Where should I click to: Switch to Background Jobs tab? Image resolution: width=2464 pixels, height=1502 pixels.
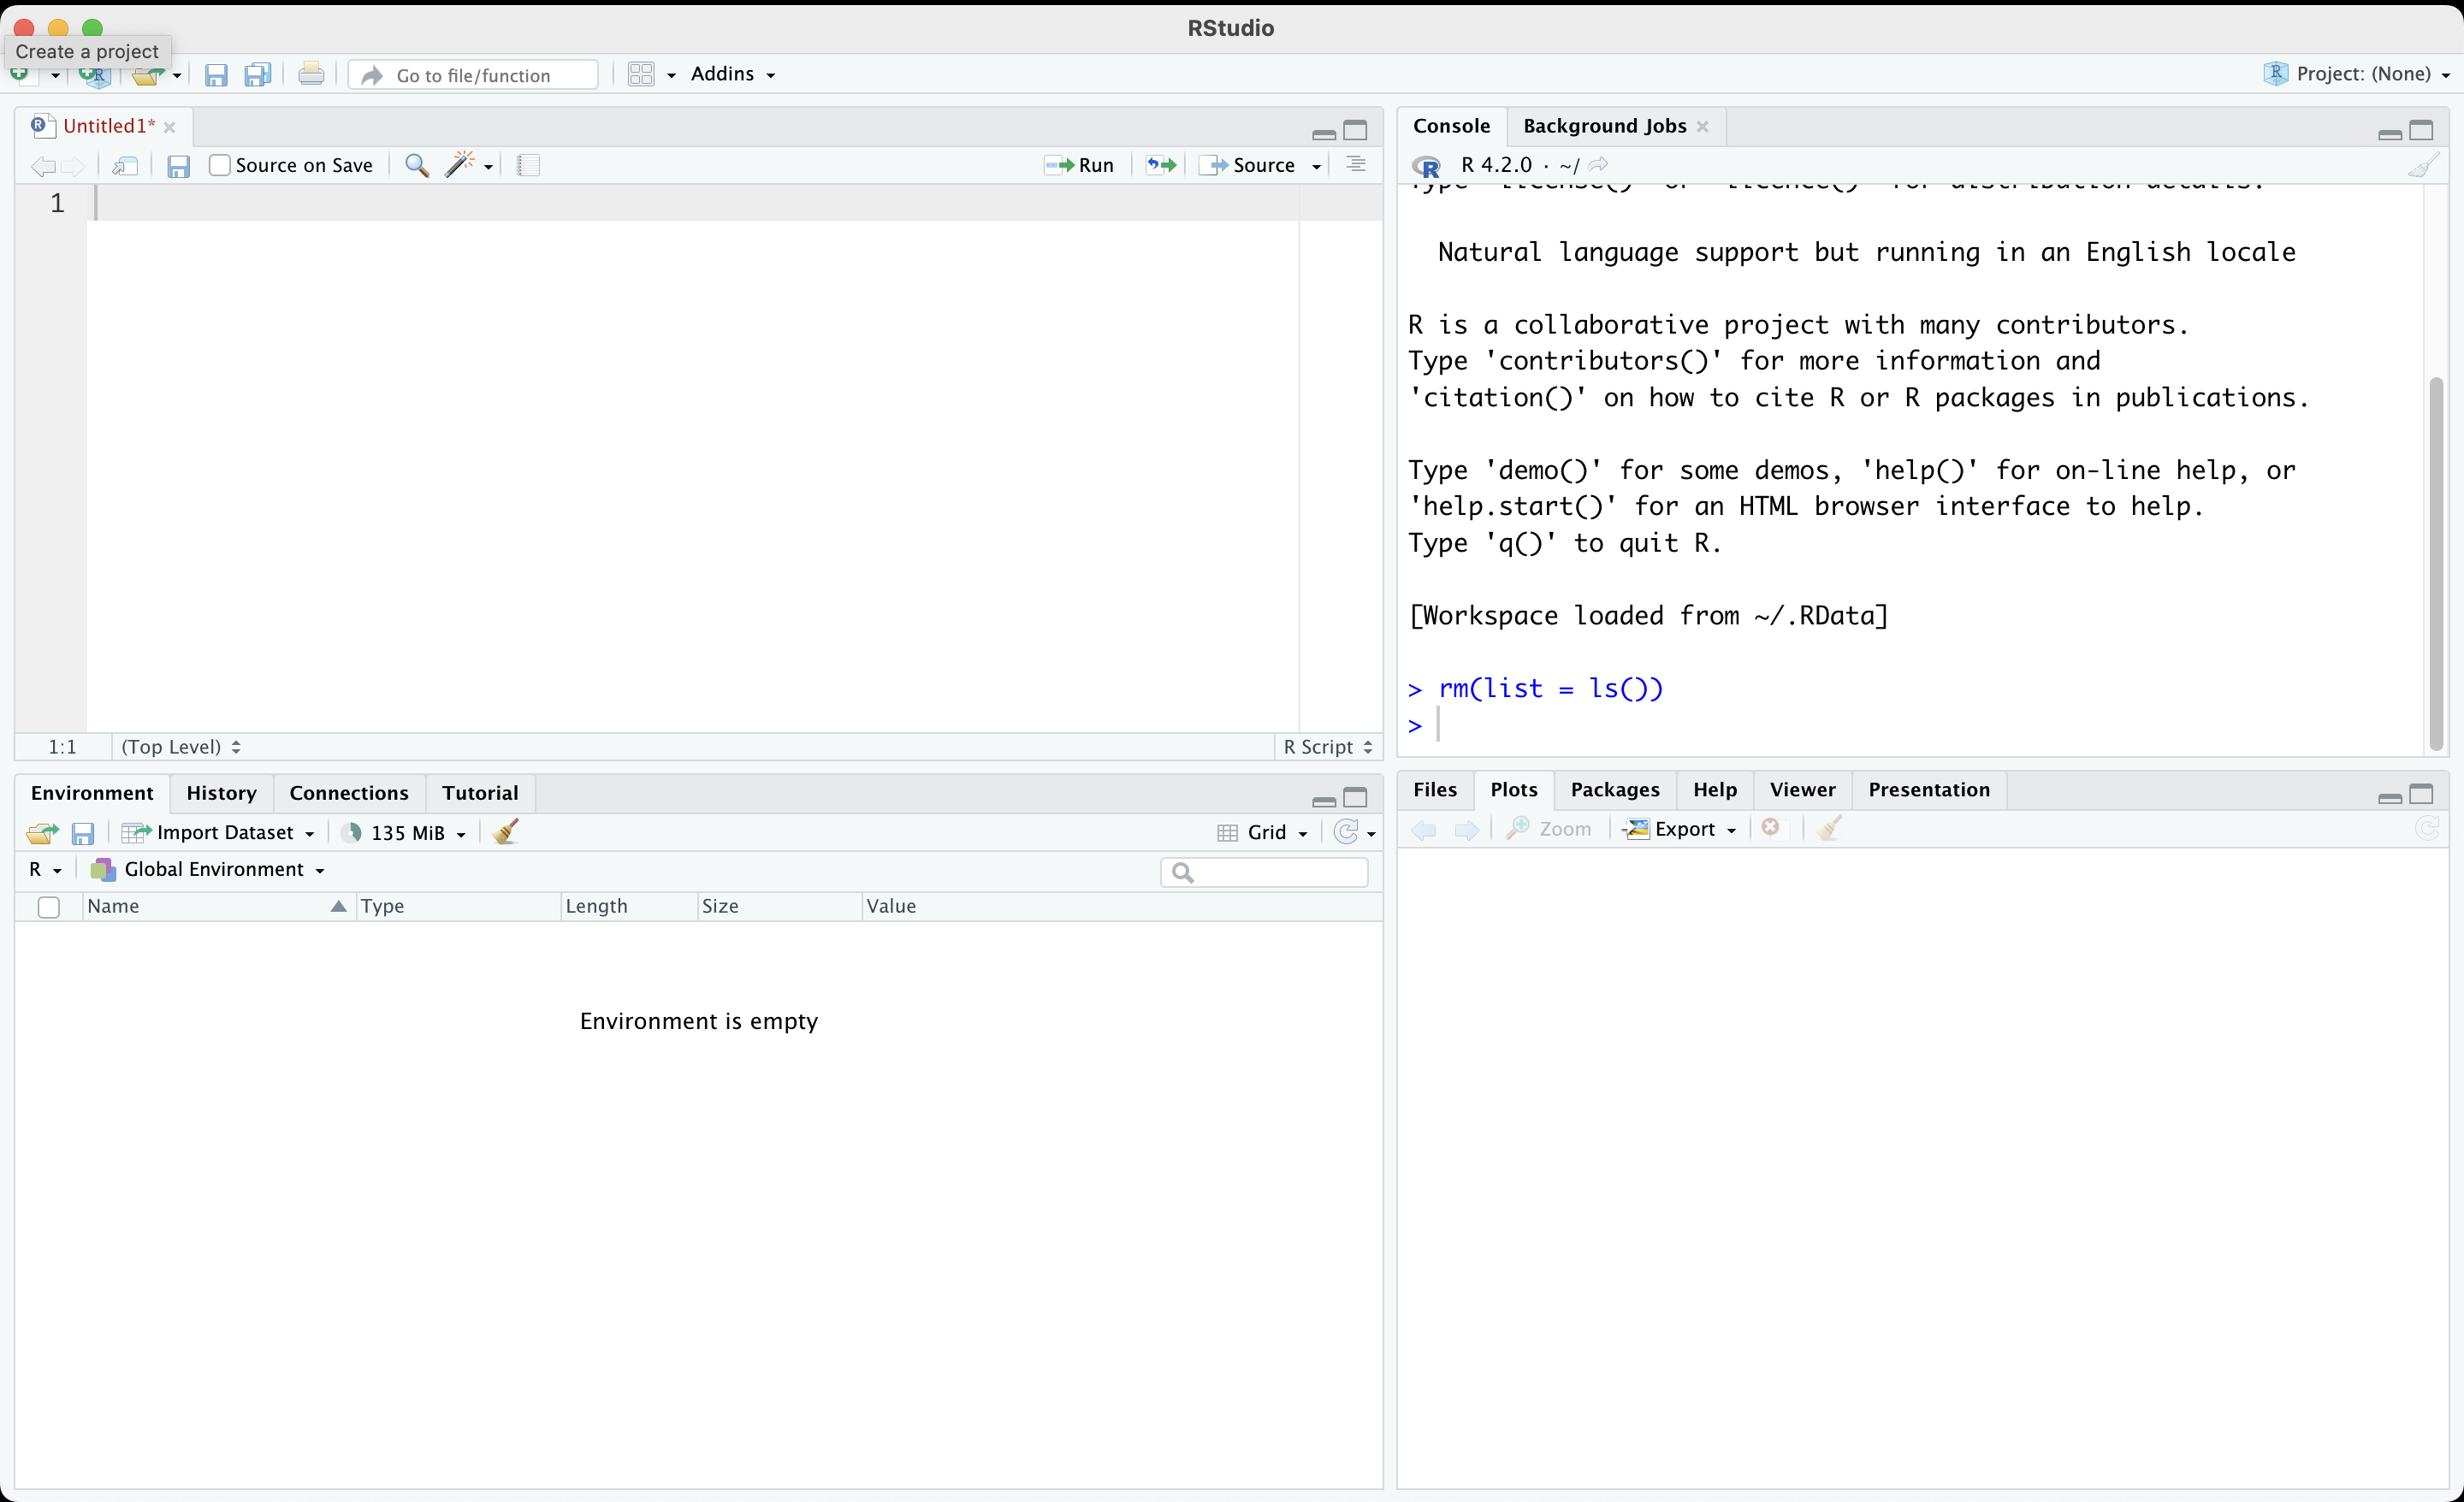pyautogui.click(x=1604, y=126)
